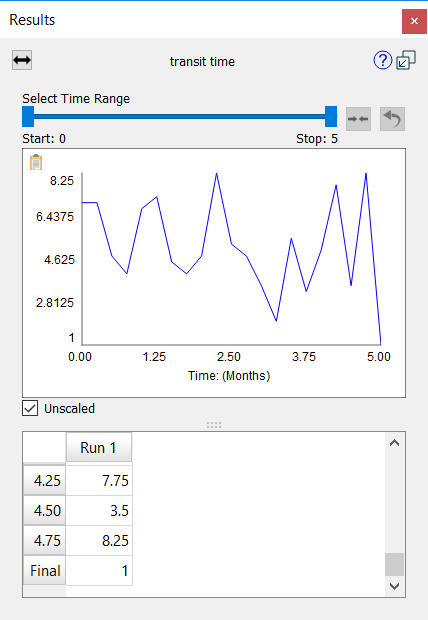This screenshot has width=428, height=620.
Task: Select the 4.50 row header
Action: (44, 510)
